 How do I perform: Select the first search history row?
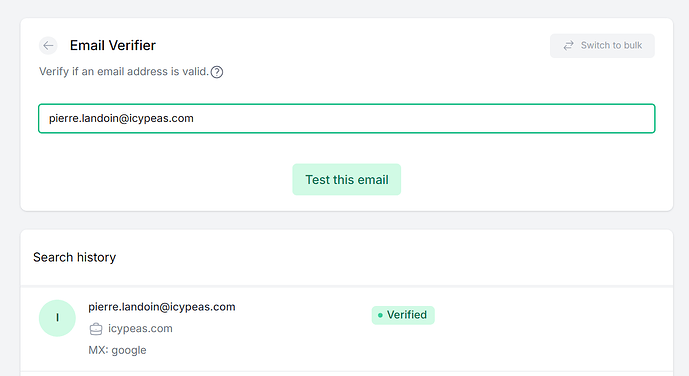(347, 329)
